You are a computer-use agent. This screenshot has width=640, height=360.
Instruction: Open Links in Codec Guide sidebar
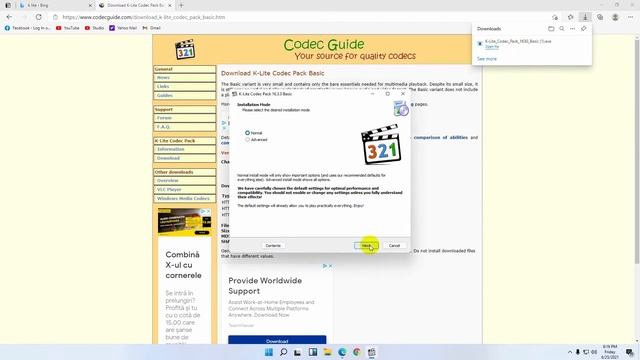[x=185, y=87]
